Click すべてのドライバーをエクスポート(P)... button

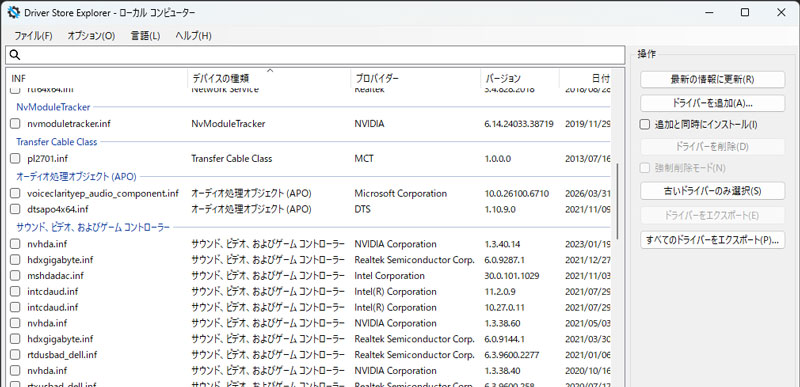[x=712, y=240]
